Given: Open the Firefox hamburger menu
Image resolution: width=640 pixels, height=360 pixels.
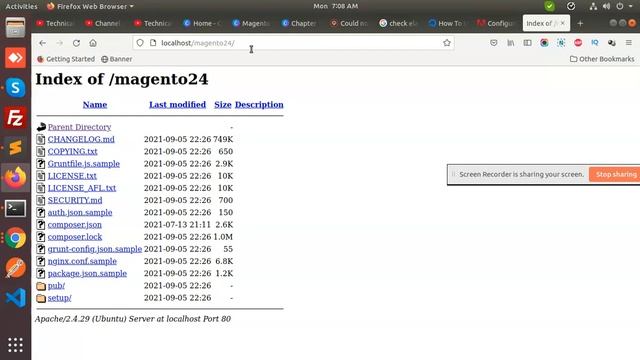Looking at the screenshot, I should click(629, 42).
